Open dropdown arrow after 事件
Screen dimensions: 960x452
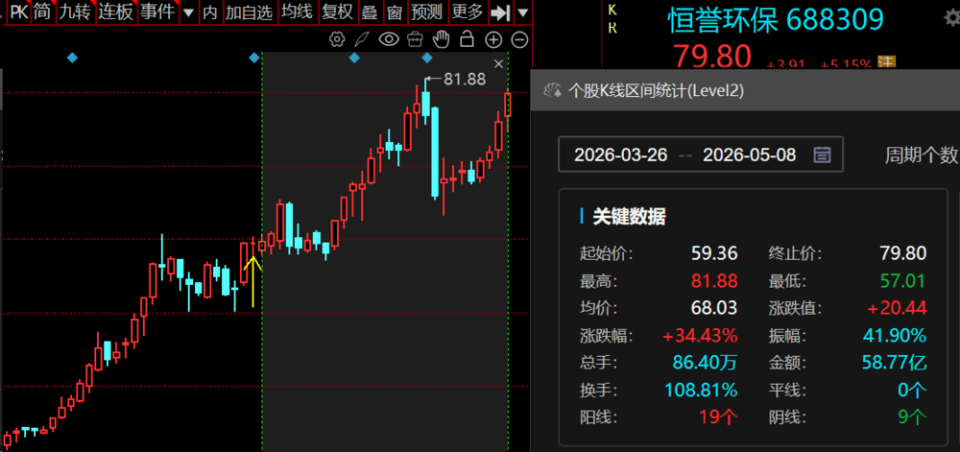tap(189, 12)
